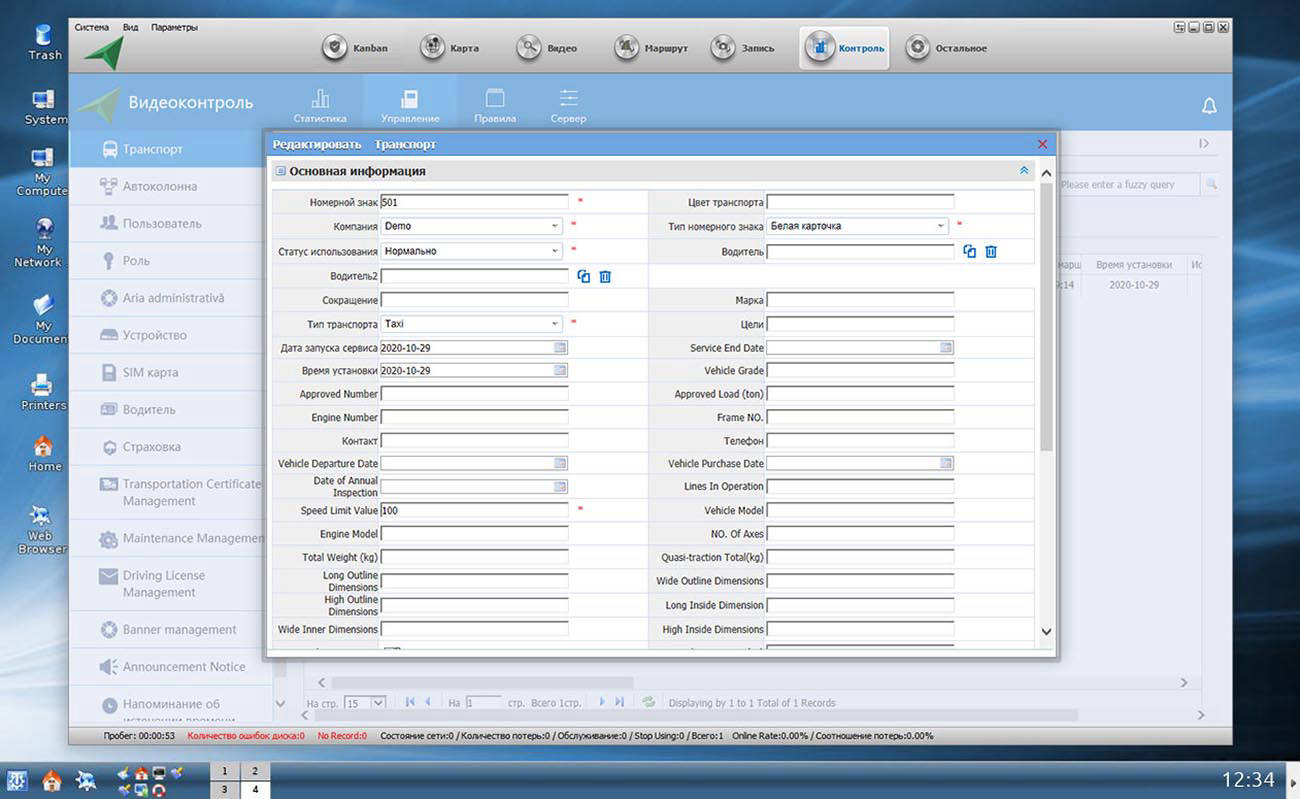Open the Видео toolbar button

pyautogui.click(x=546, y=48)
